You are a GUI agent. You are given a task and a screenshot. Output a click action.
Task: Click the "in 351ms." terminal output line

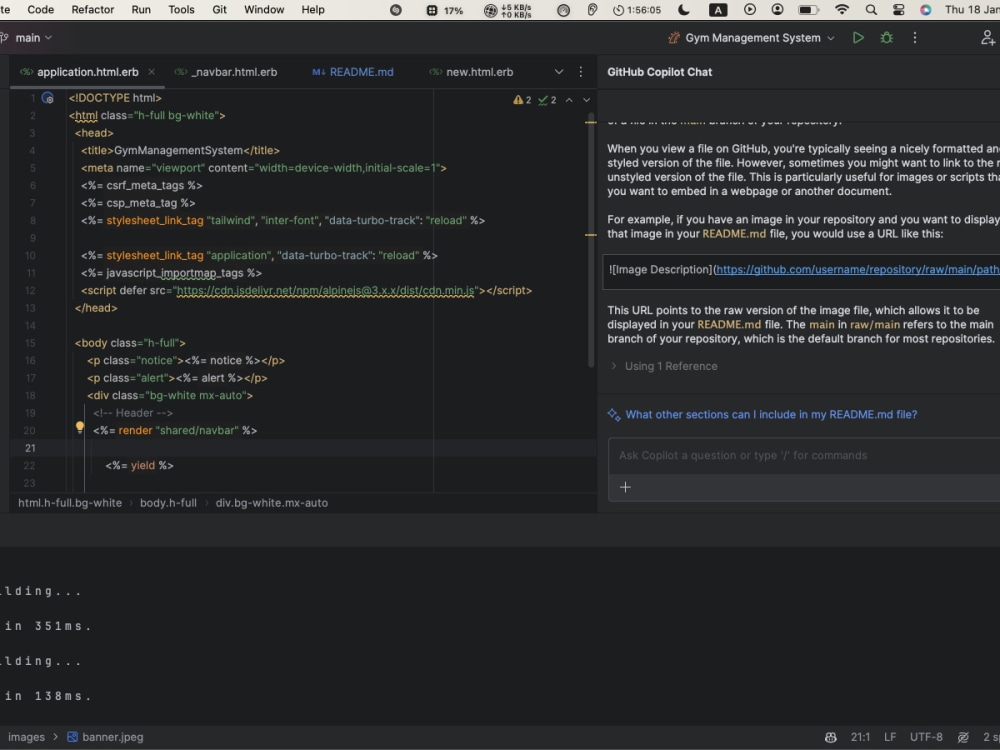pos(48,626)
